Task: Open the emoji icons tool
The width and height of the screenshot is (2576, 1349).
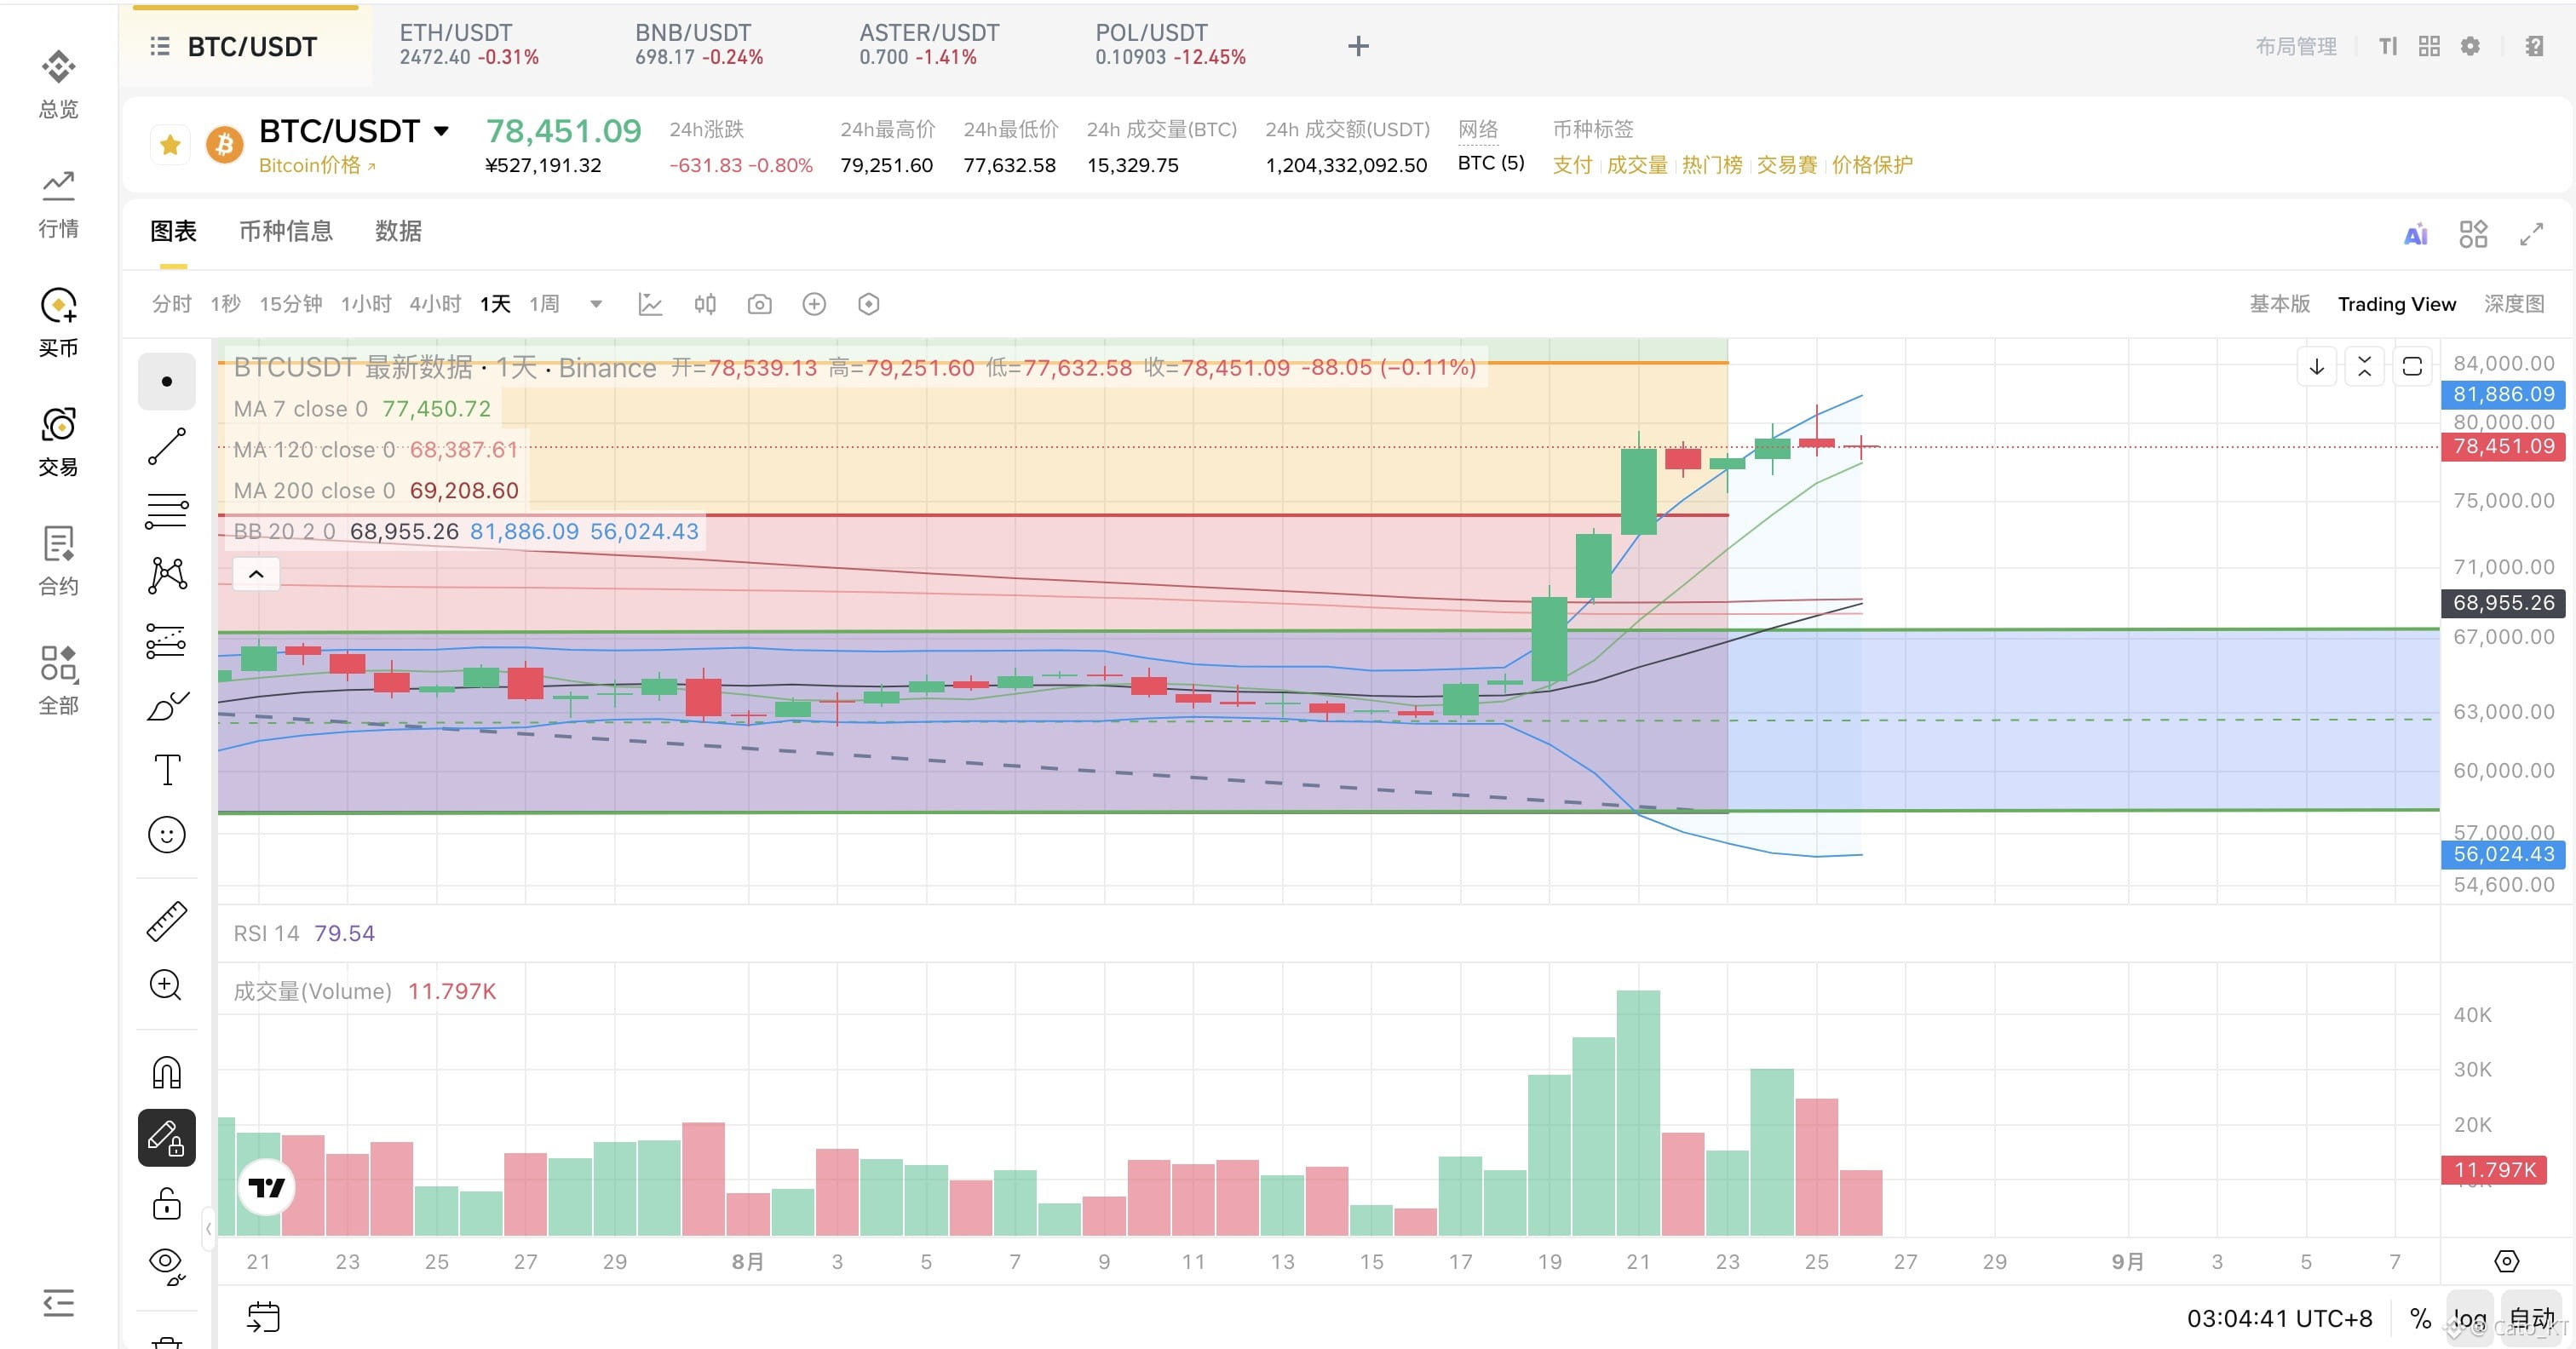Action: click(x=166, y=834)
